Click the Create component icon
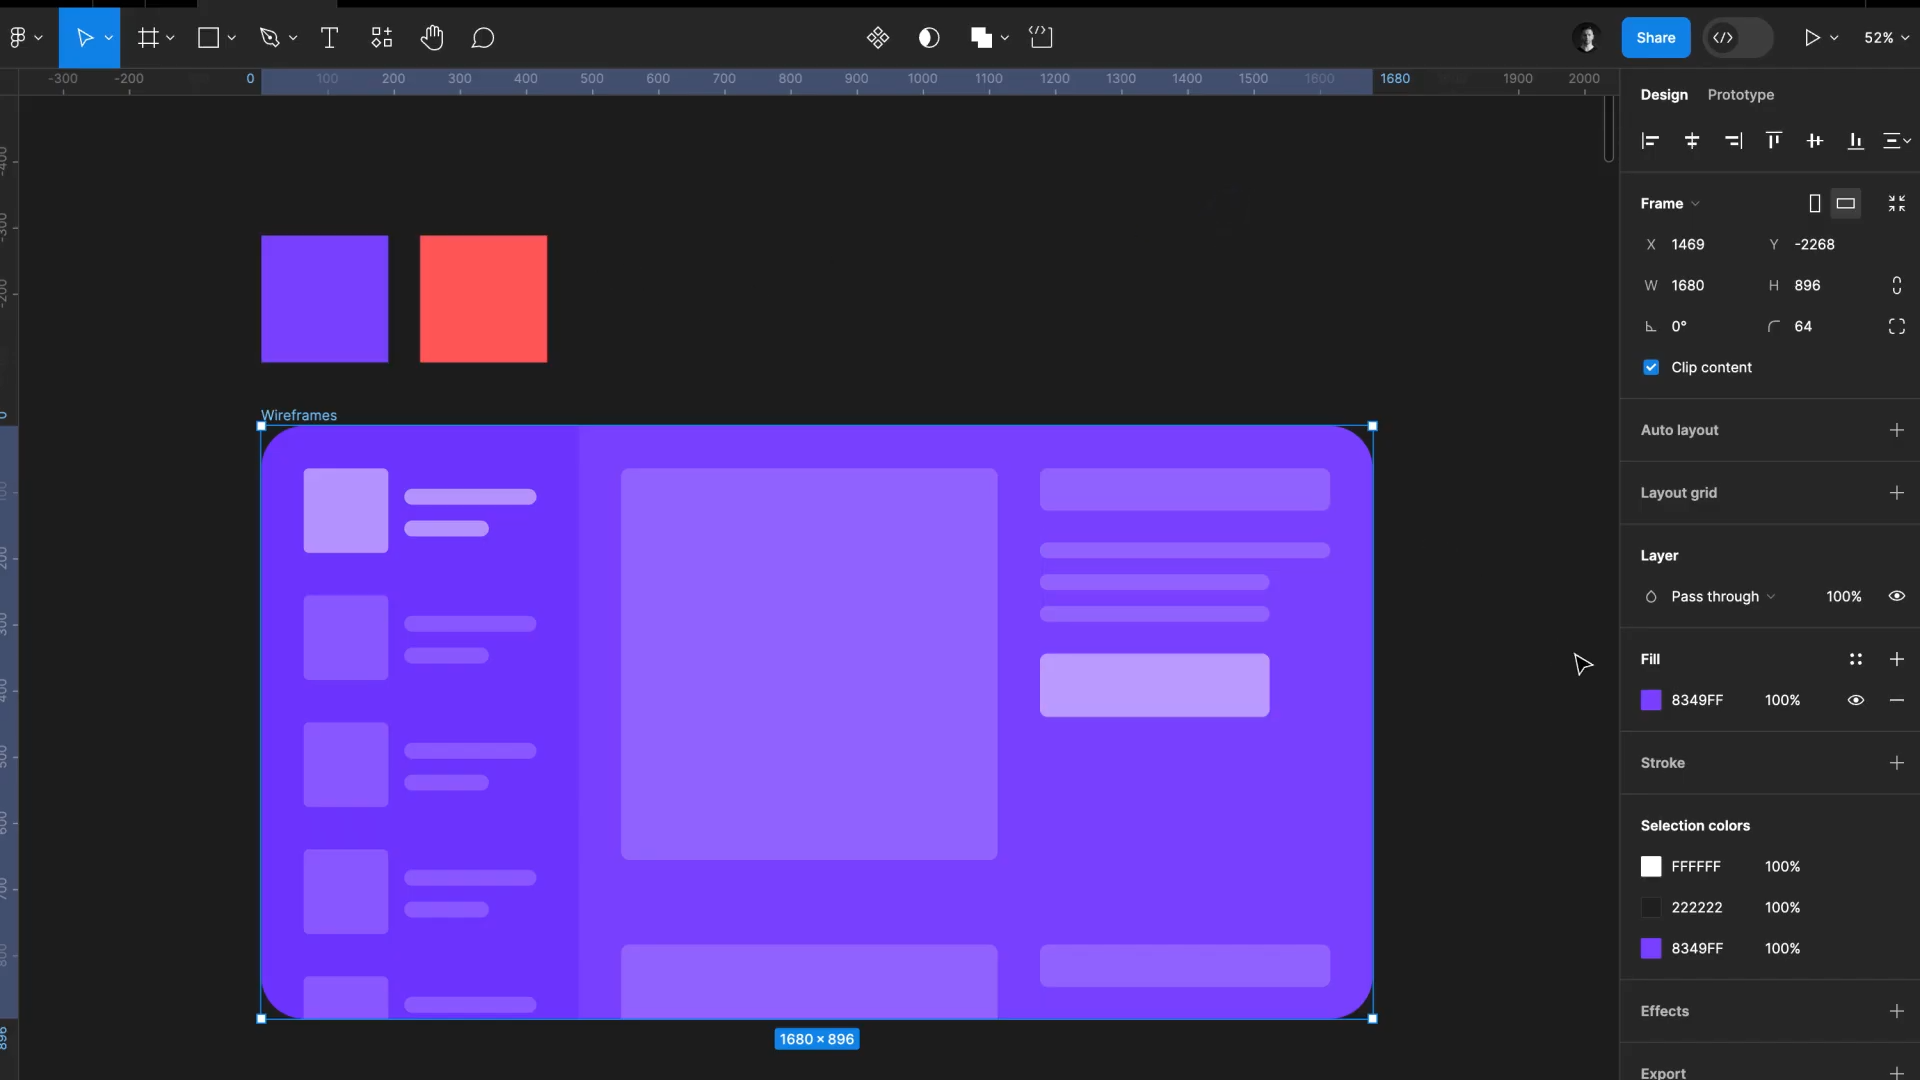1920x1080 pixels. 878,38
